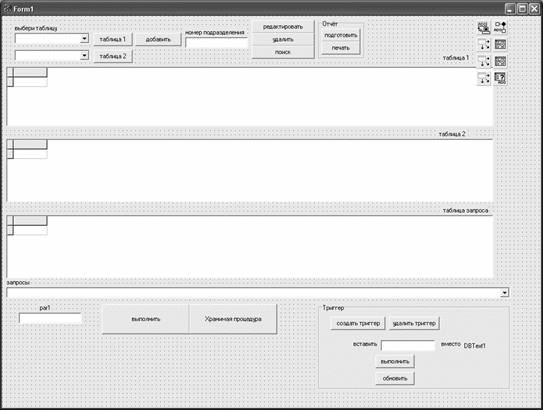Click the редактировать button

coord(283,27)
